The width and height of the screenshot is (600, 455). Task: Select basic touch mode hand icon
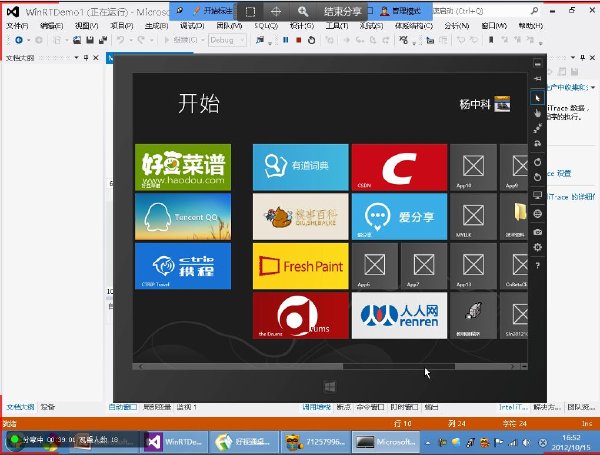[538, 113]
